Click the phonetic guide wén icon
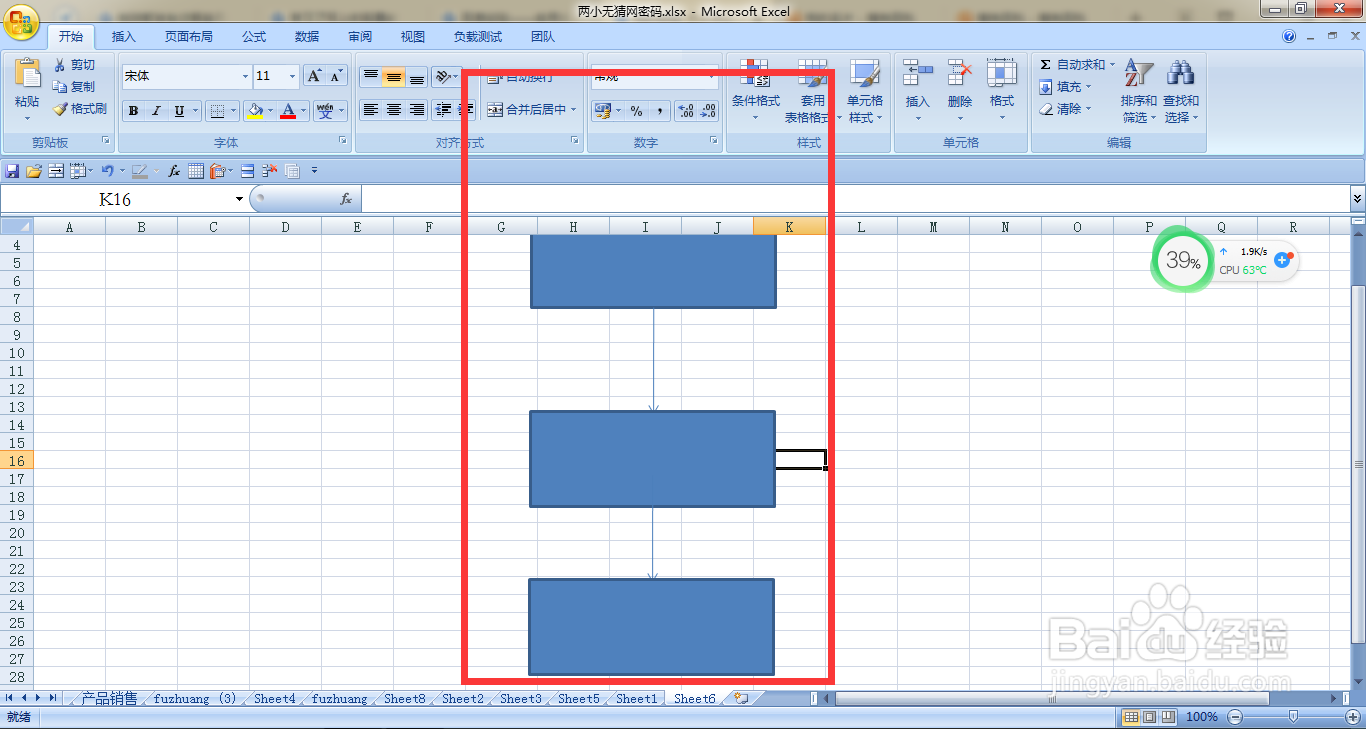This screenshot has width=1366, height=729. tap(325, 110)
